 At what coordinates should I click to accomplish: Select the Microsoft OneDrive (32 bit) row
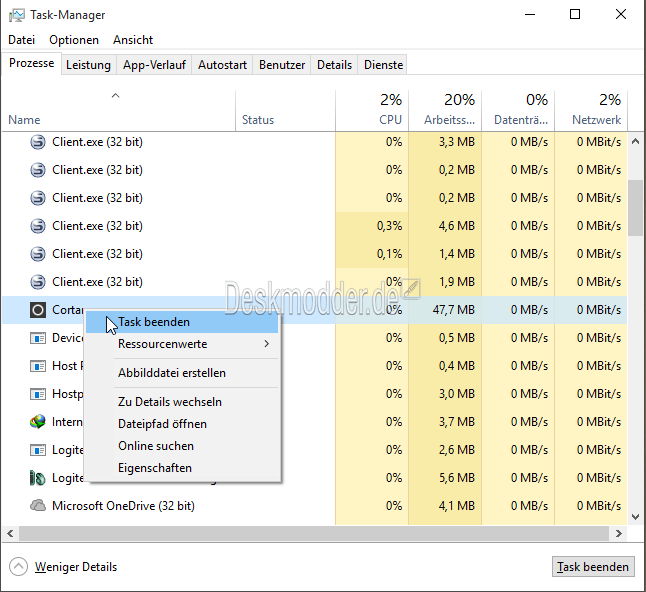pos(315,505)
